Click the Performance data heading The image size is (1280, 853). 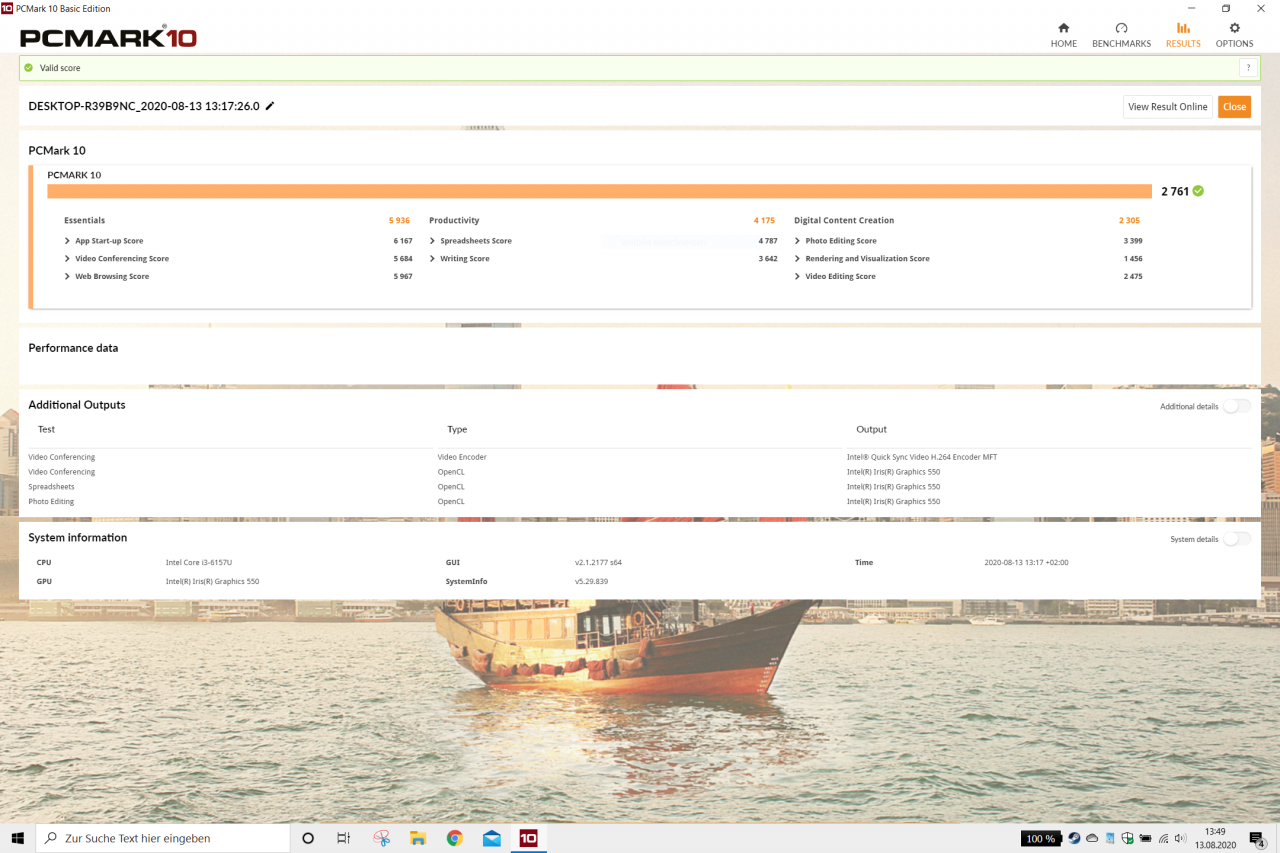(x=73, y=348)
